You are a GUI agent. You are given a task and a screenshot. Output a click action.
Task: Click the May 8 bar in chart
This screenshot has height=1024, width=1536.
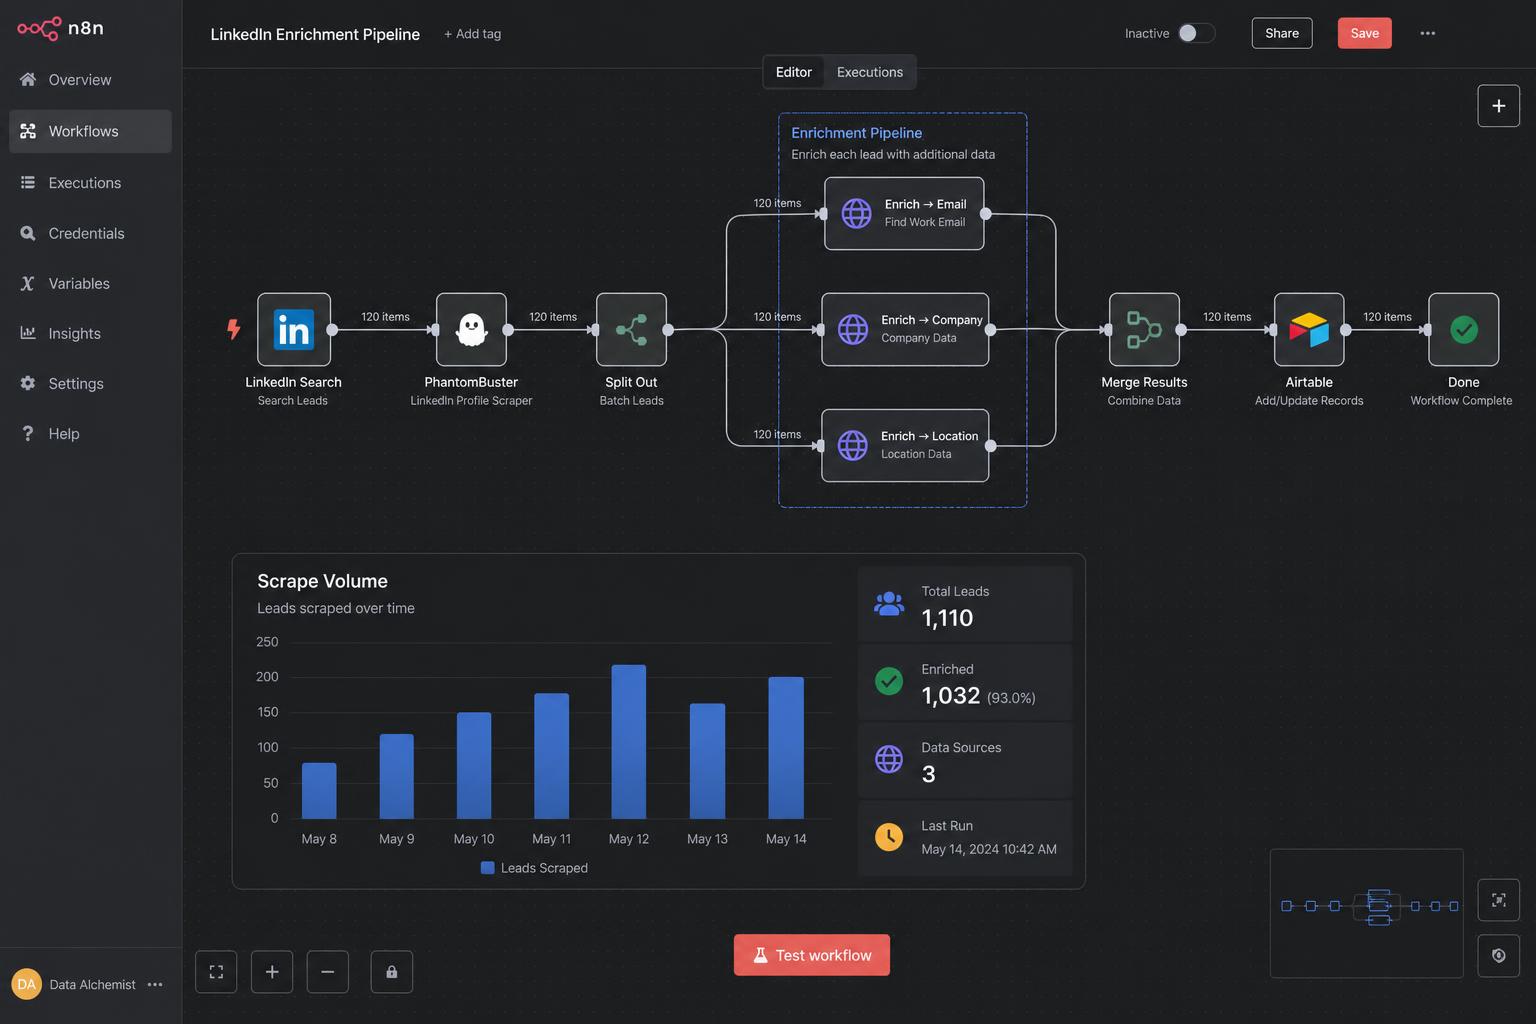click(319, 790)
